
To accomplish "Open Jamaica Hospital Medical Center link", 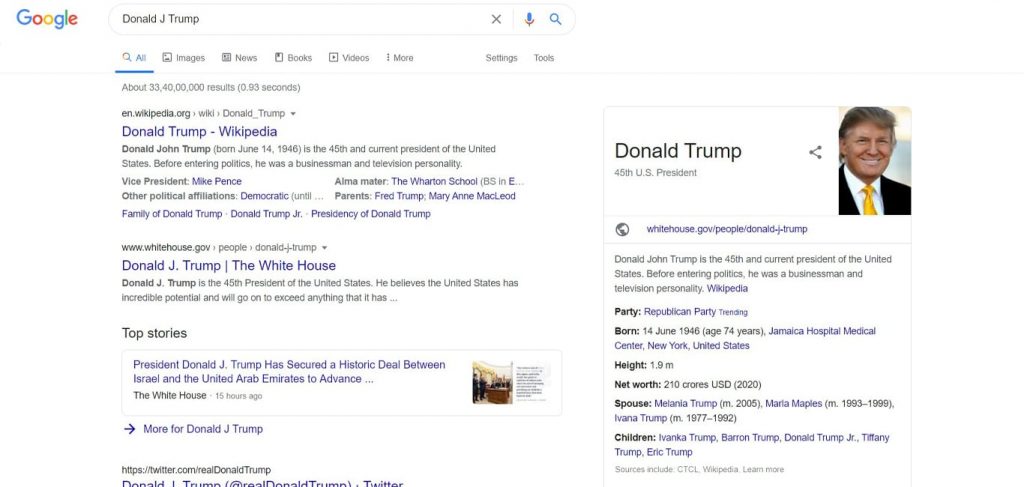I will pos(744,338).
